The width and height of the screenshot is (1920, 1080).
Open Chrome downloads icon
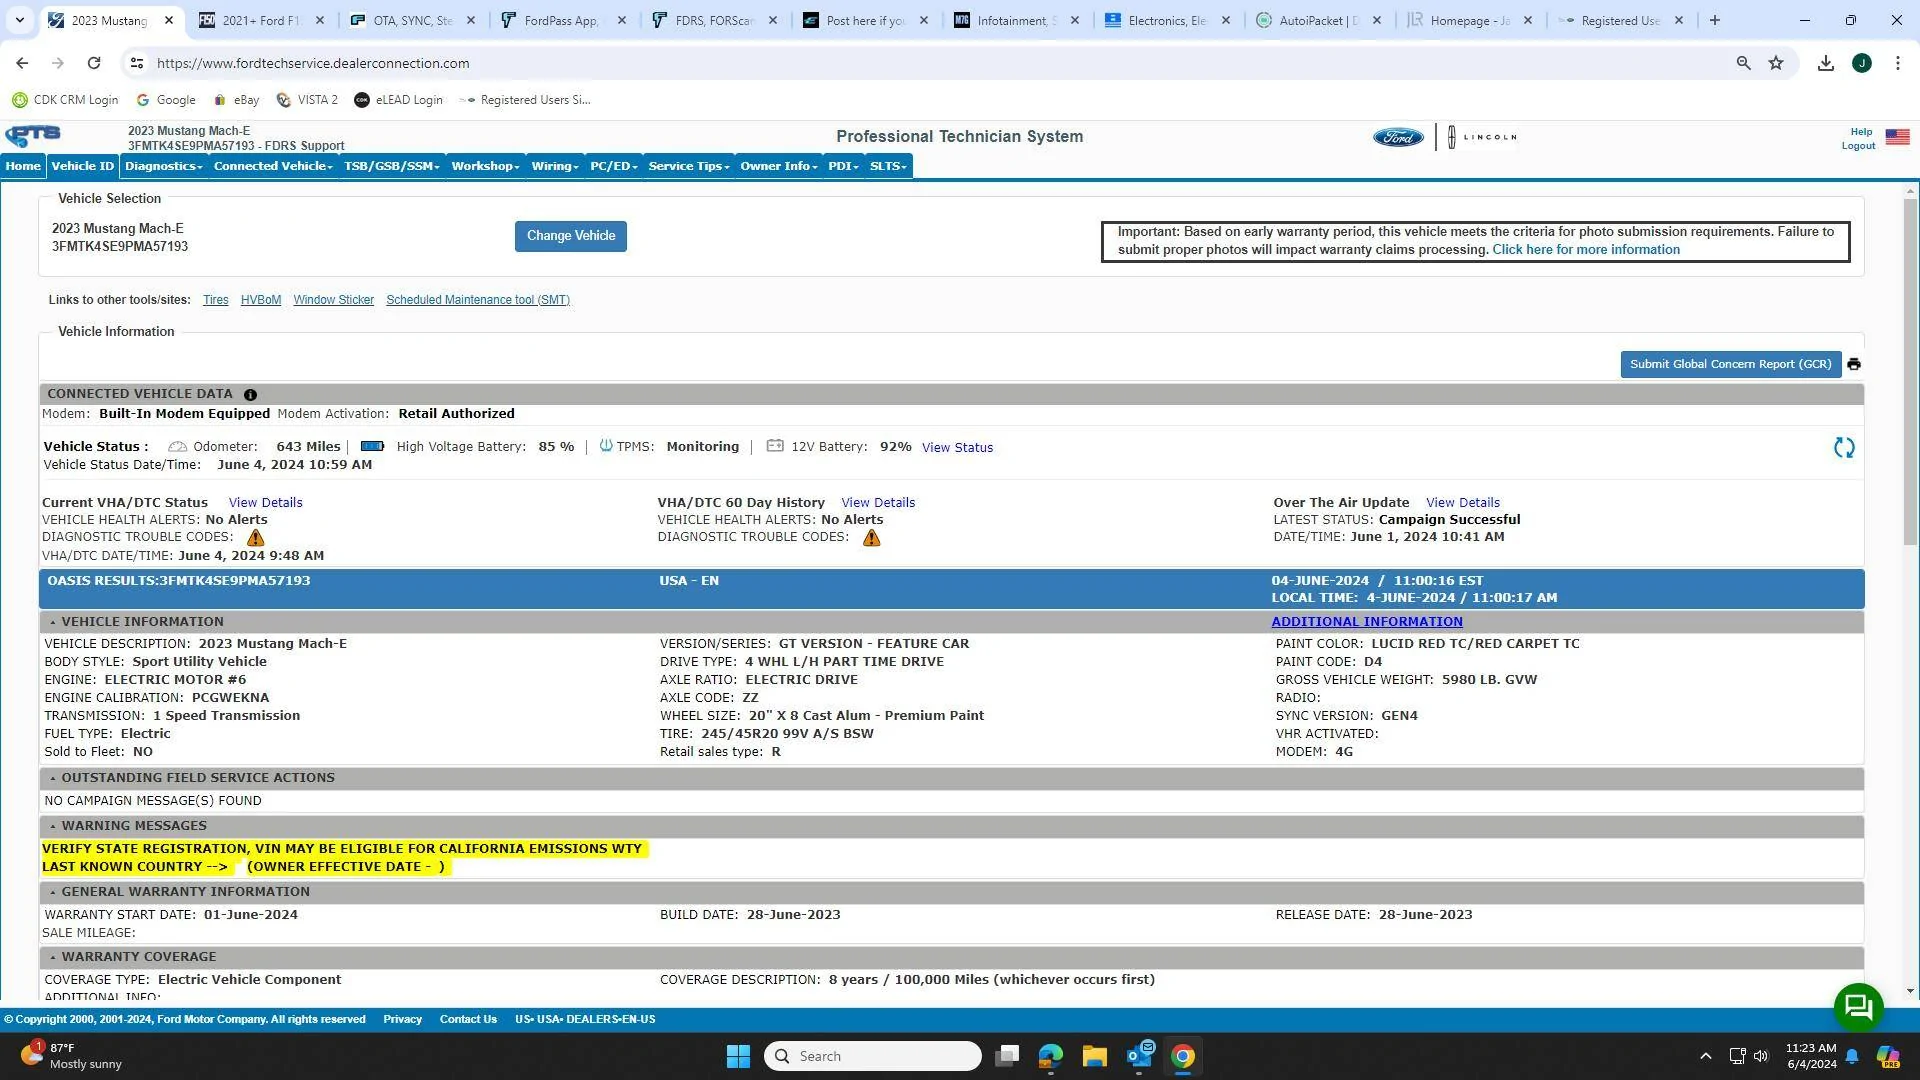tap(1826, 63)
